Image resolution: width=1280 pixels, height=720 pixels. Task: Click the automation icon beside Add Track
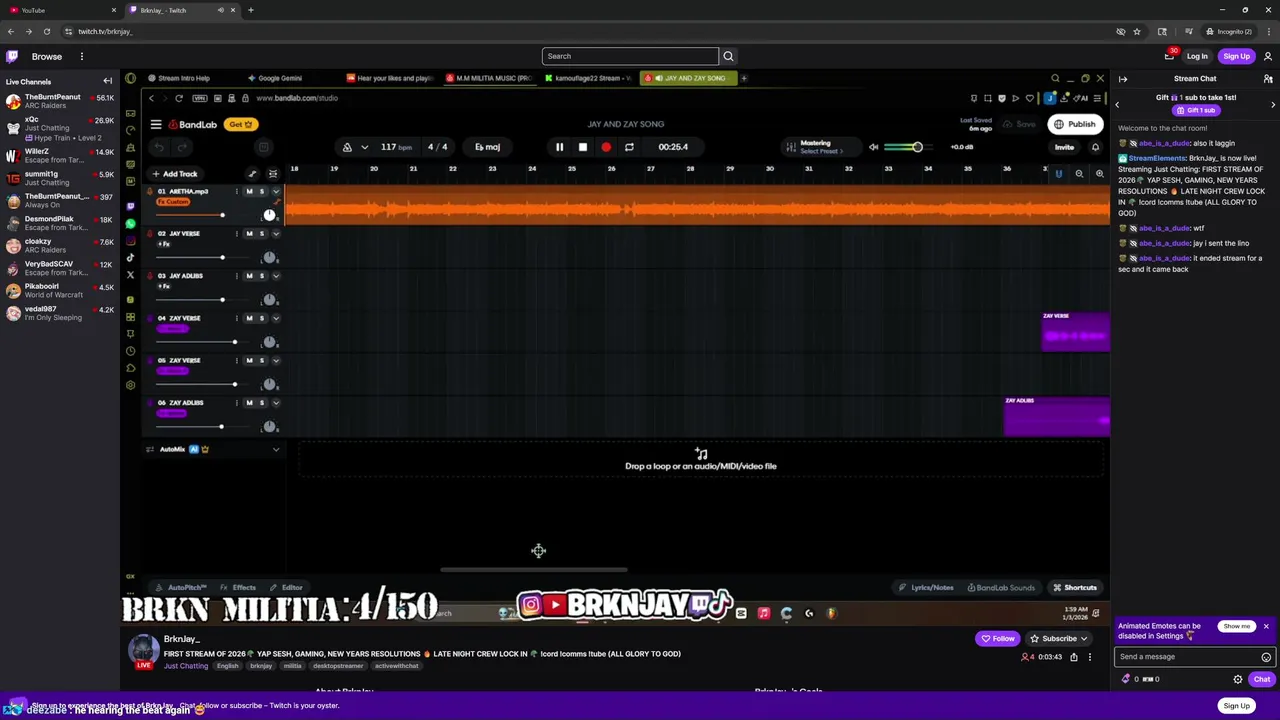click(252, 174)
